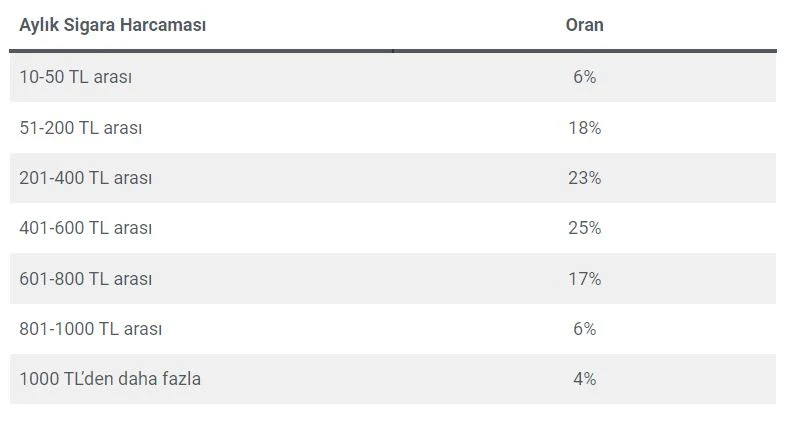794x421 pixels.
Task: Select the 1000 TL'den daha fazla label
Action: [110, 379]
